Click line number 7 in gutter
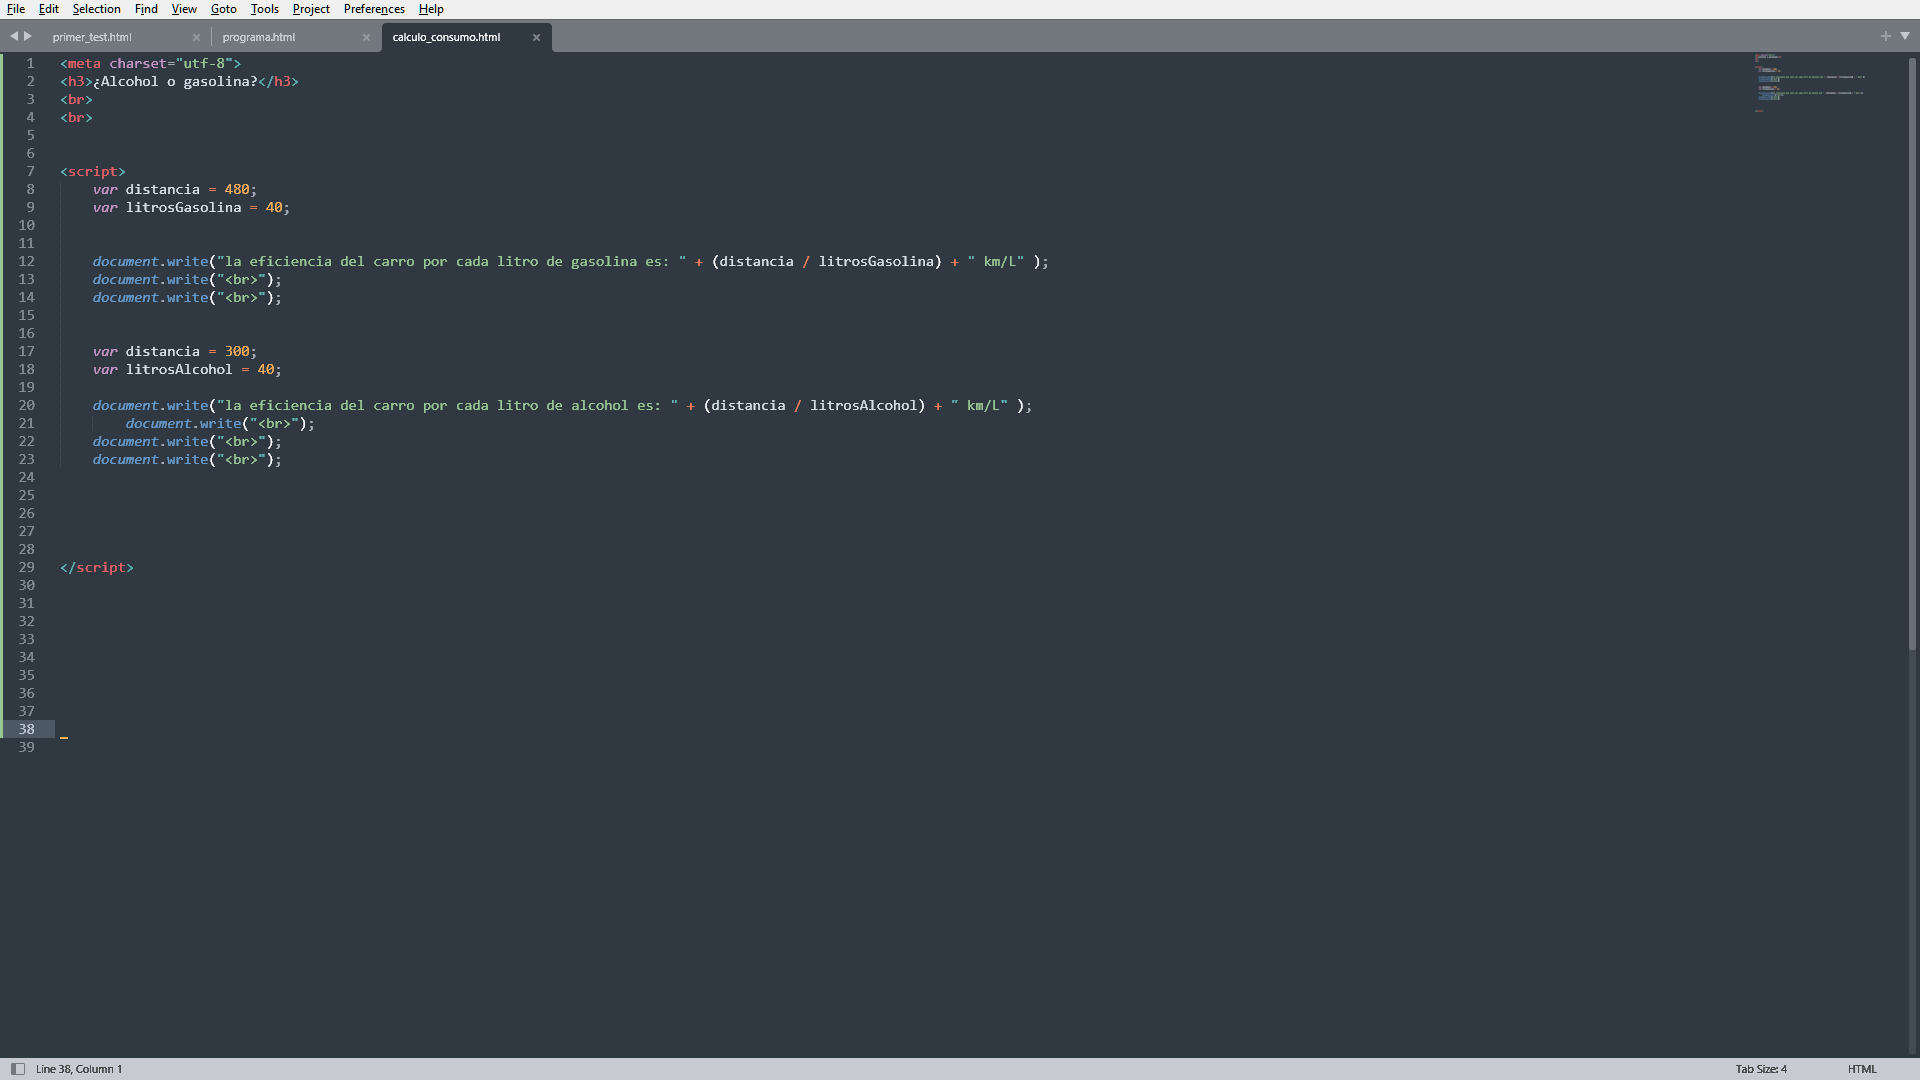This screenshot has width=1920, height=1080. coord(30,171)
